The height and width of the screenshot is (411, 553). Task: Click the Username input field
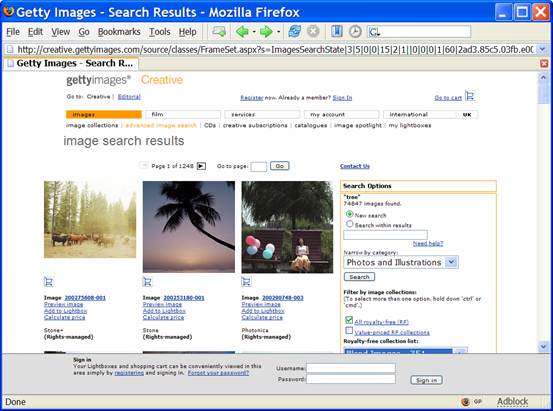tap(351, 368)
